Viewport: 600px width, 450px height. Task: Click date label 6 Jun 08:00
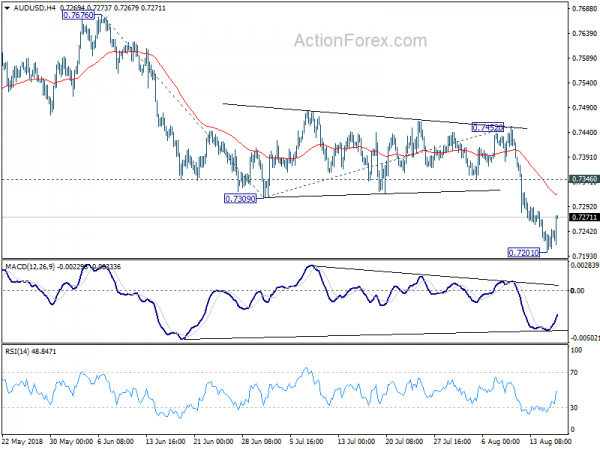(116, 442)
